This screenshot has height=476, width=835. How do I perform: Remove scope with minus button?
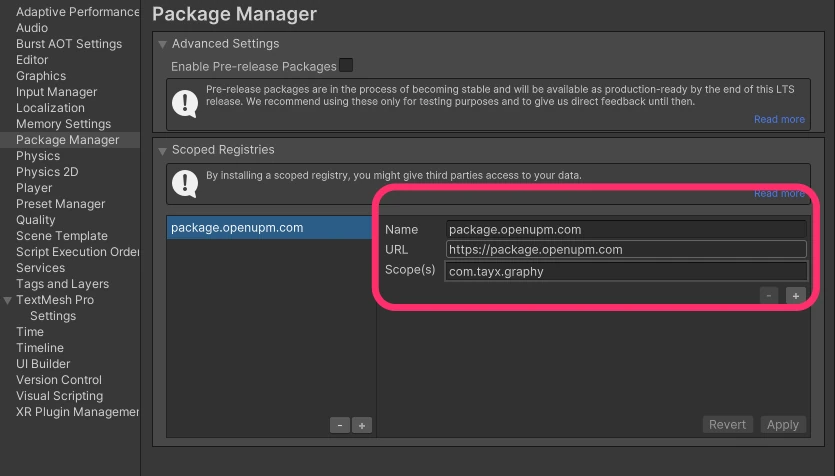click(769, 296)
